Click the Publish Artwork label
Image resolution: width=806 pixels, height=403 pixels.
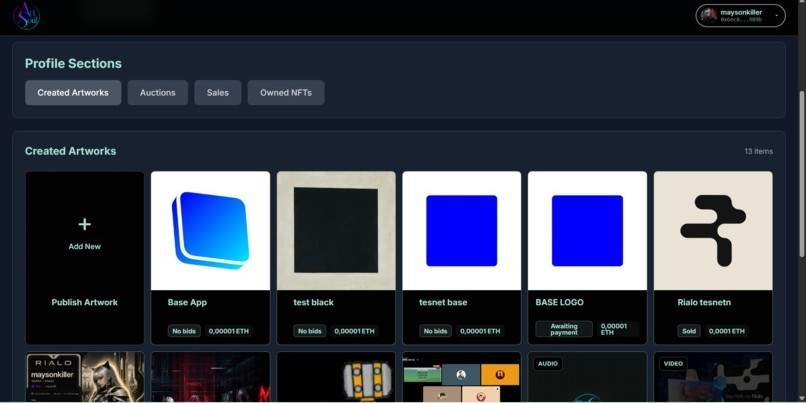[x=84, y=302]
